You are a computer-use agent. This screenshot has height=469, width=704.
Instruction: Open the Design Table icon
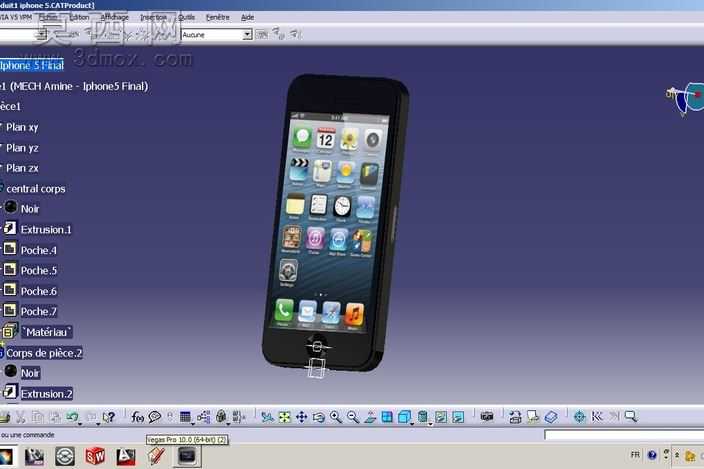pyautogui.click(x=185, y=417)
